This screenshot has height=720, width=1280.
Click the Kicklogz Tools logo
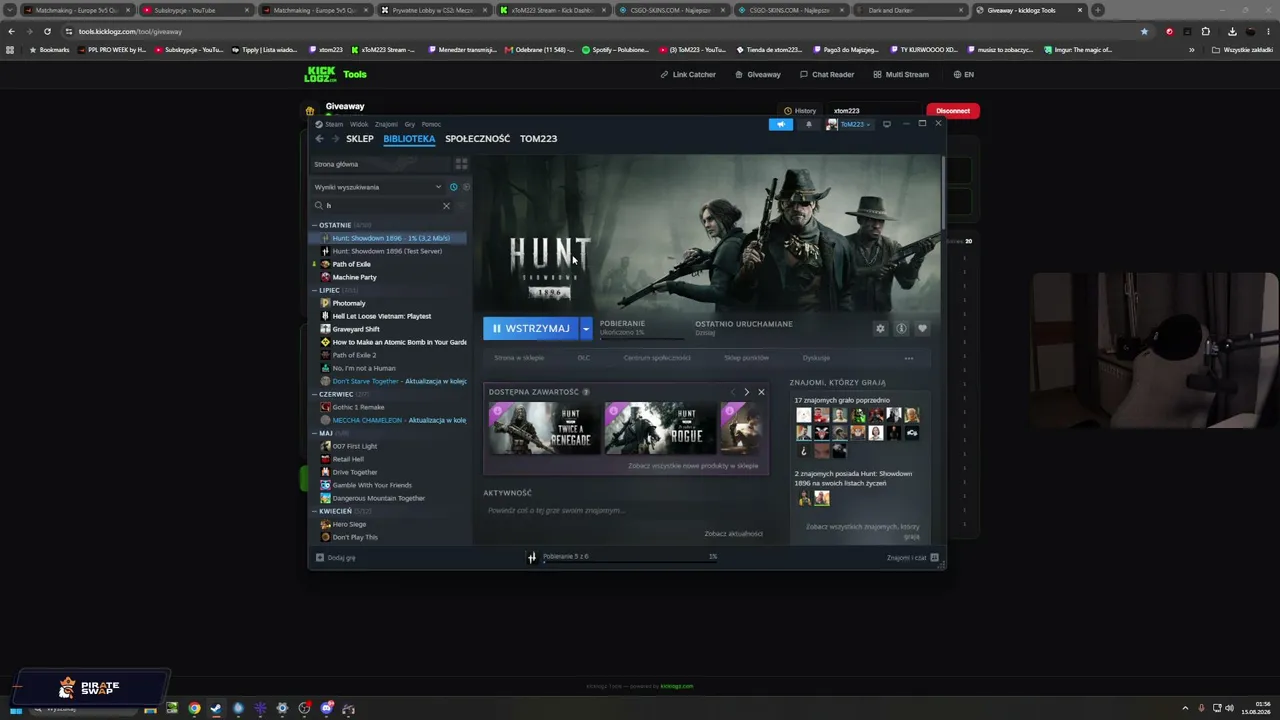335,74
